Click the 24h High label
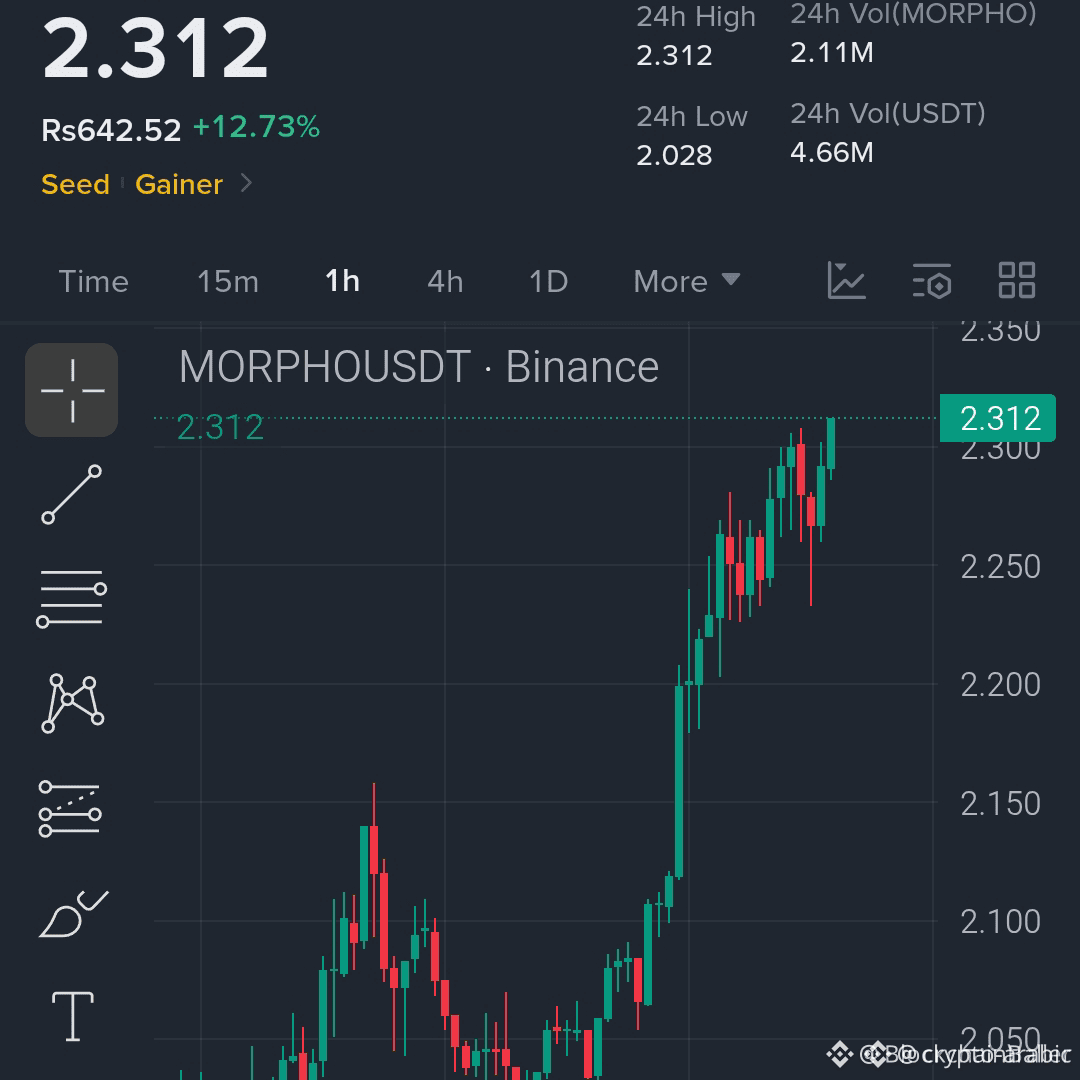The height and width of the screenshot is (1080, 1080). pyautogui.click(x=696, y=16)
